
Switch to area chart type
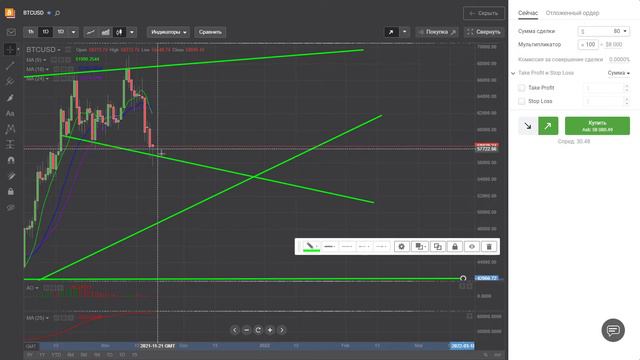(x=105, y=32)
